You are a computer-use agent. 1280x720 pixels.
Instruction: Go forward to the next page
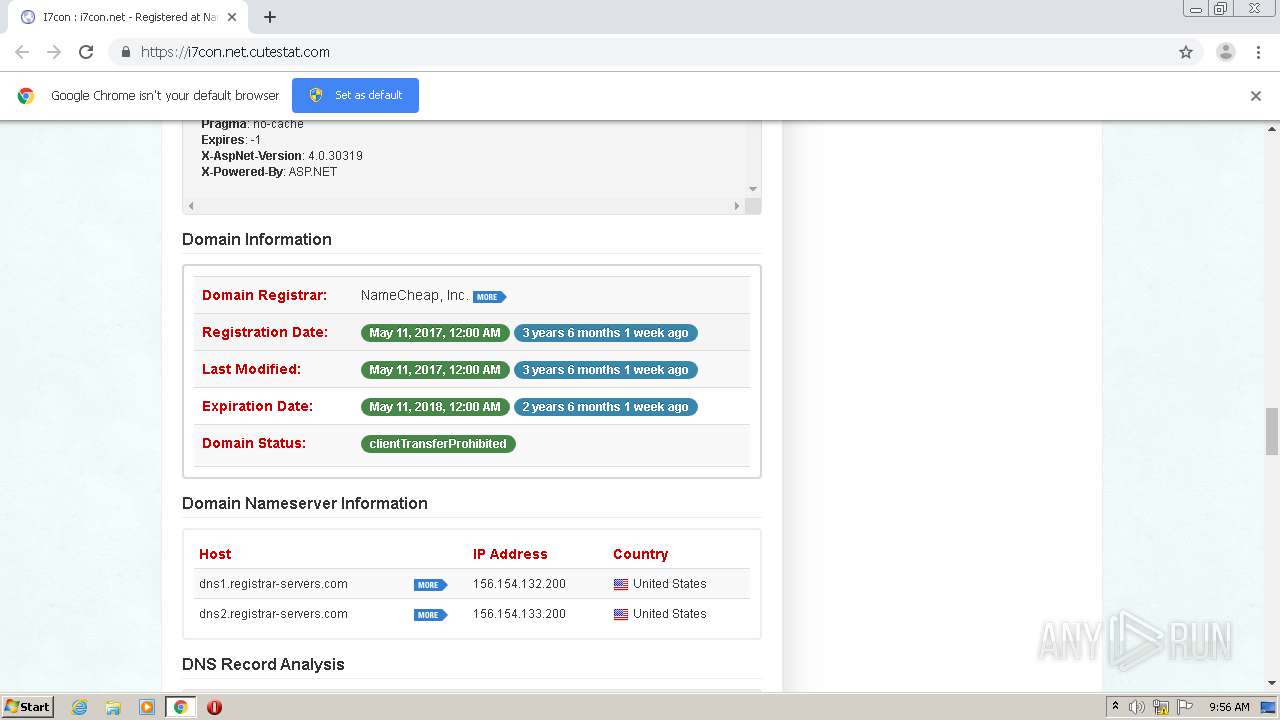tap(54, 52)
